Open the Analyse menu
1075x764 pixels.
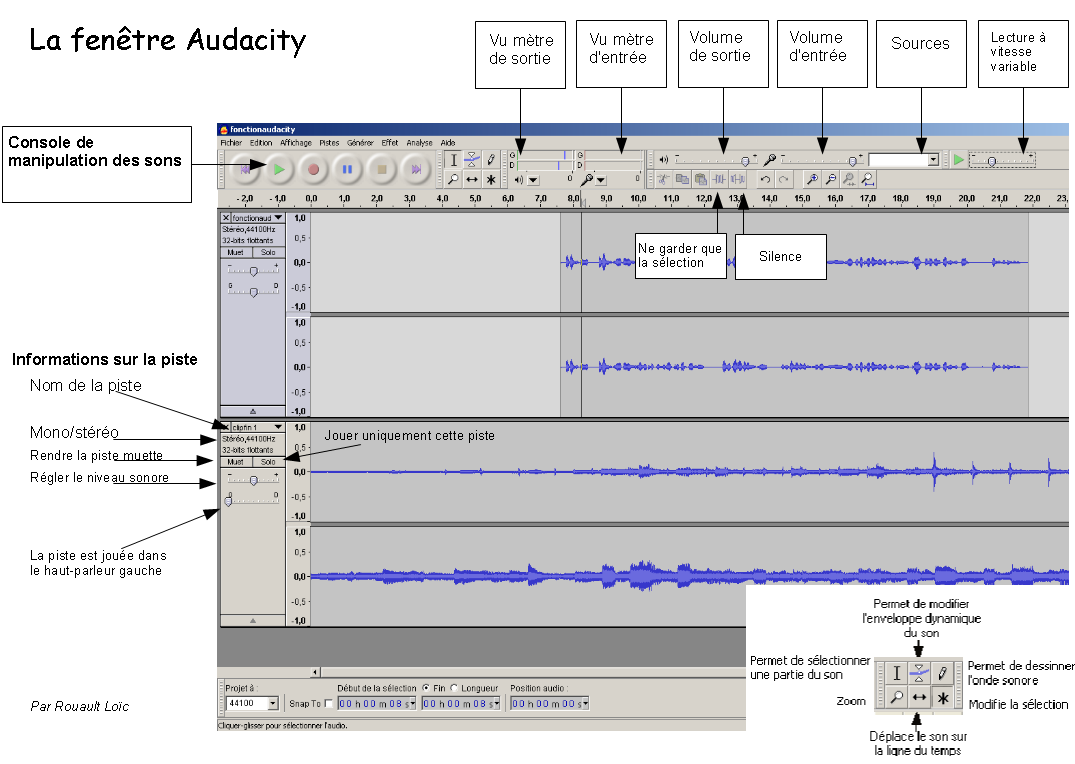(x=419, y=143)
